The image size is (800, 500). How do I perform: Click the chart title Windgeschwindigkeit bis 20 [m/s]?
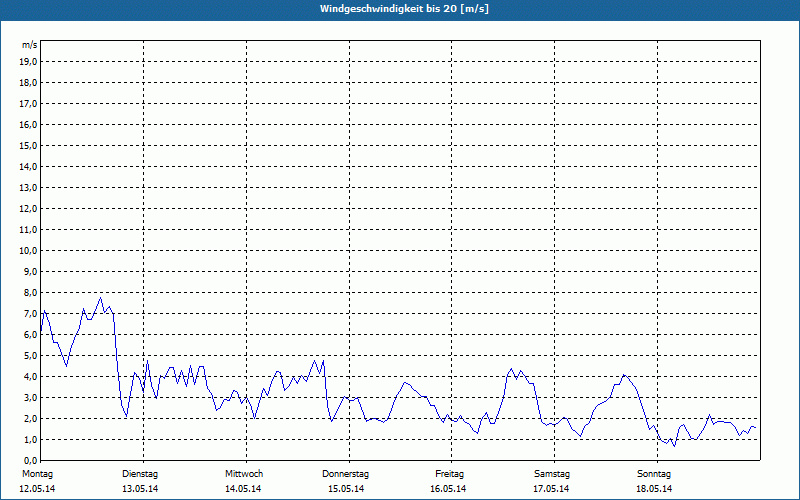coord(404,9)
